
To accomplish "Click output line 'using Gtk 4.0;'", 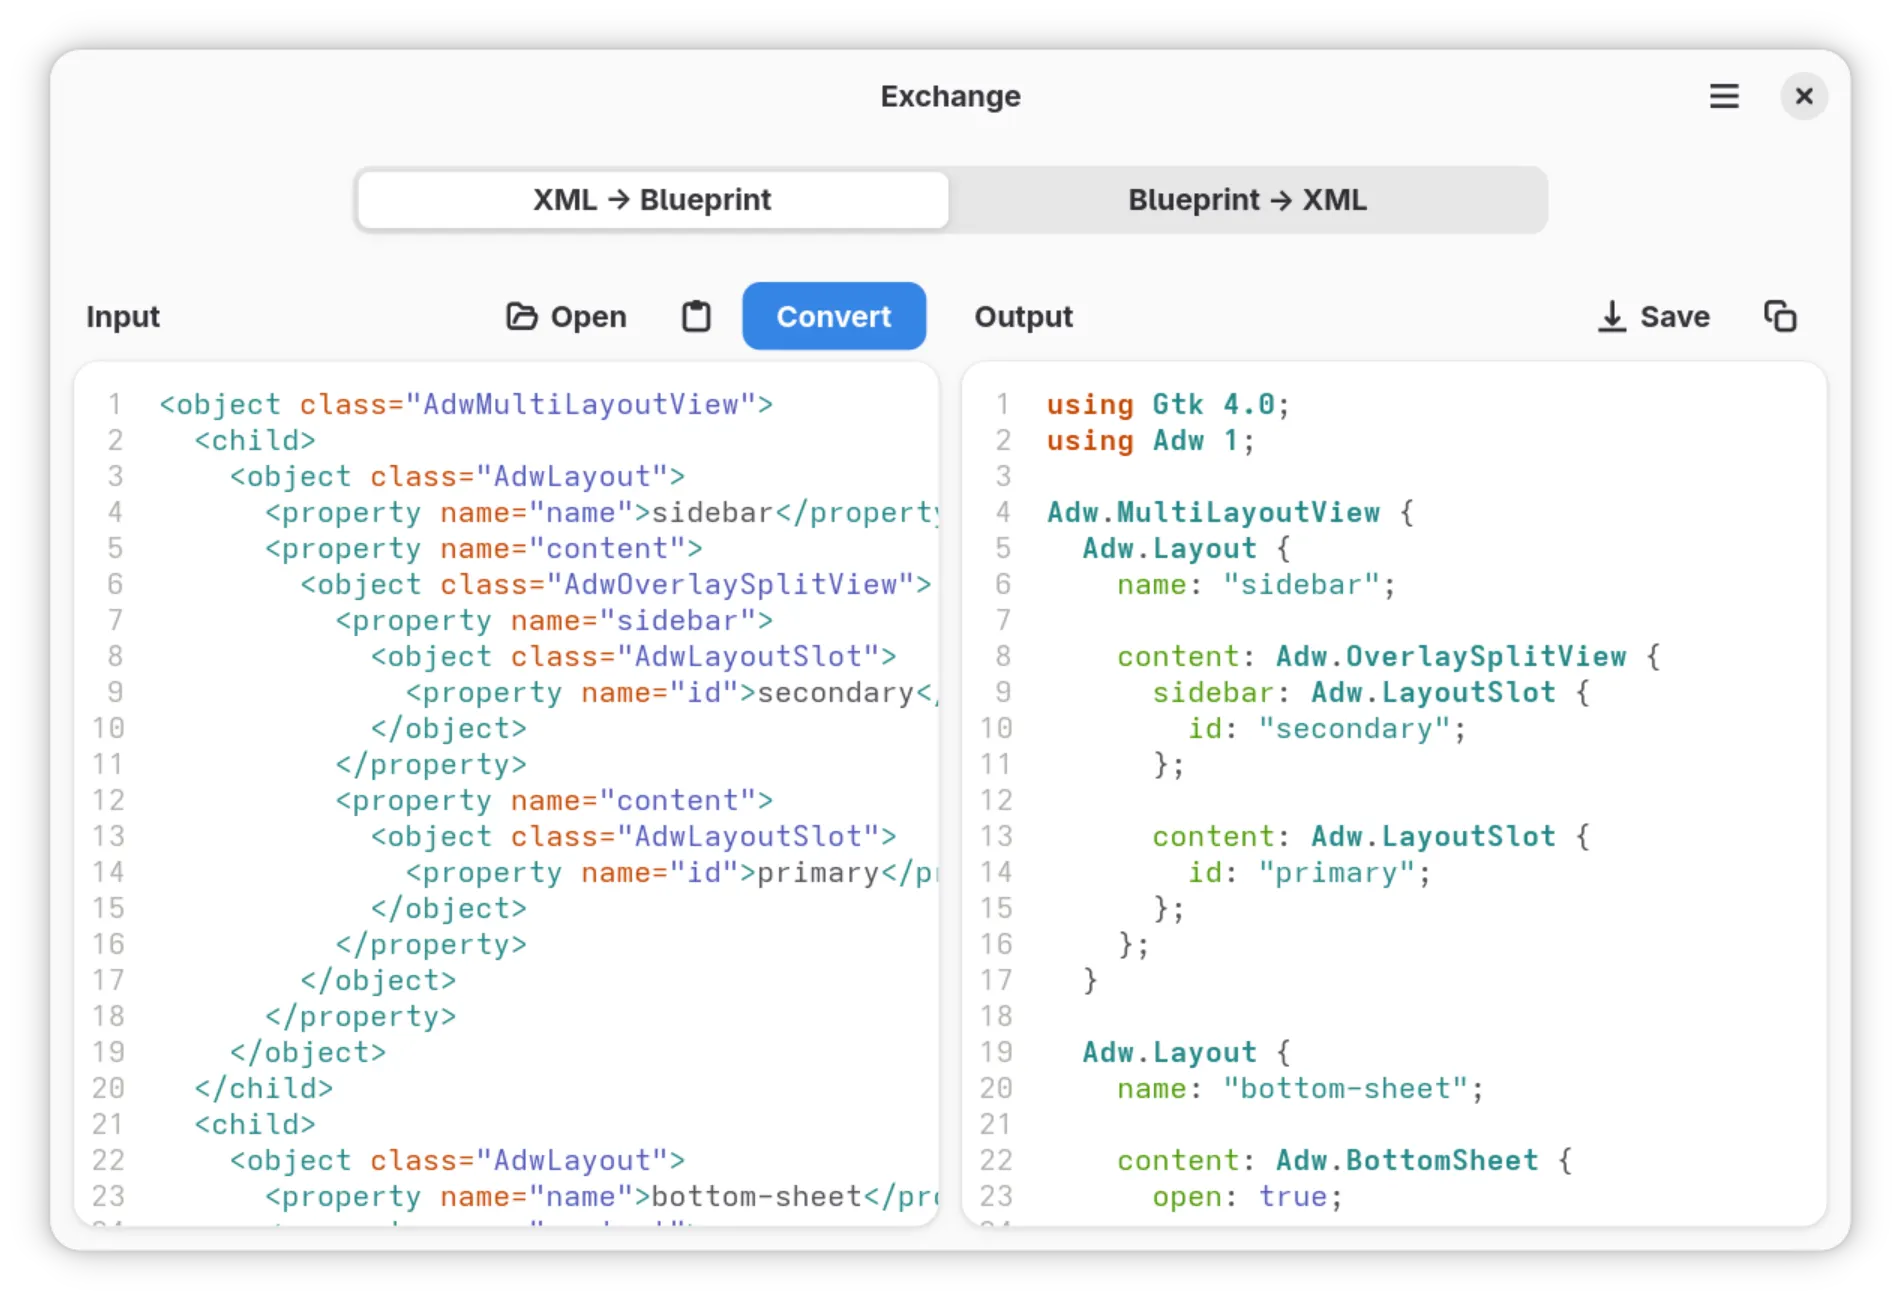I will [x=1168, y=404].
